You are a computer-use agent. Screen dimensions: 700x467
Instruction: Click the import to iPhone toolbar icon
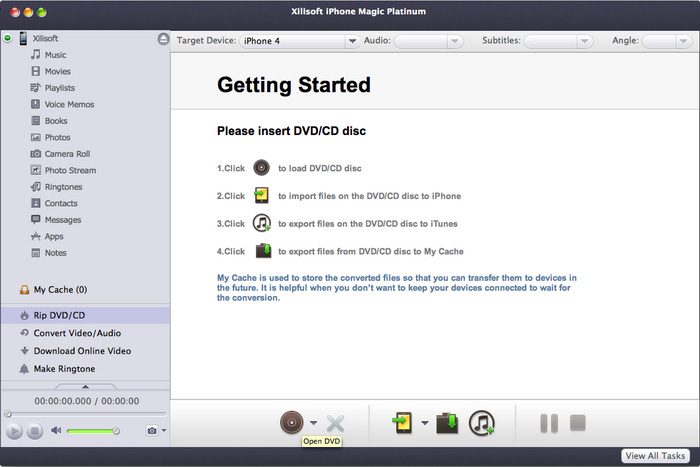click(x=402, y=423)
